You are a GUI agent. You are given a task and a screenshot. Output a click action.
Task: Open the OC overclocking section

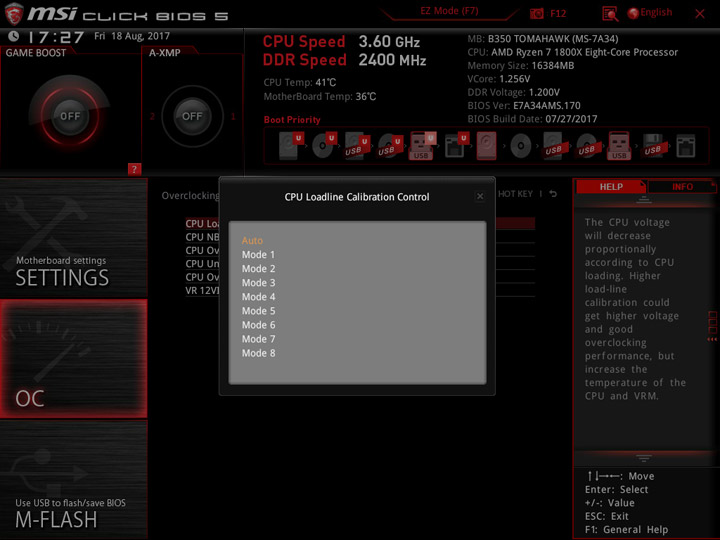[x=73, y=359]
